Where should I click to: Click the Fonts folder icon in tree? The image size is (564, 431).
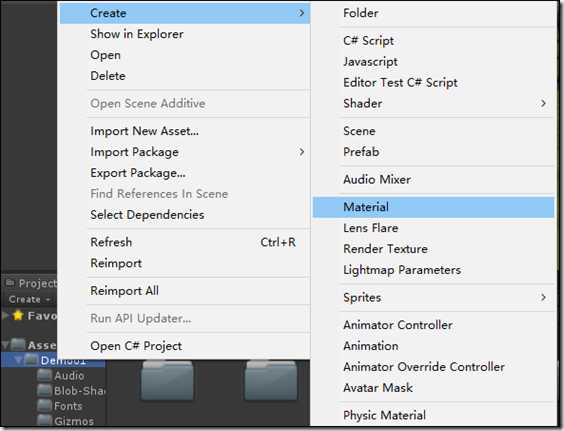coord(45,405)
